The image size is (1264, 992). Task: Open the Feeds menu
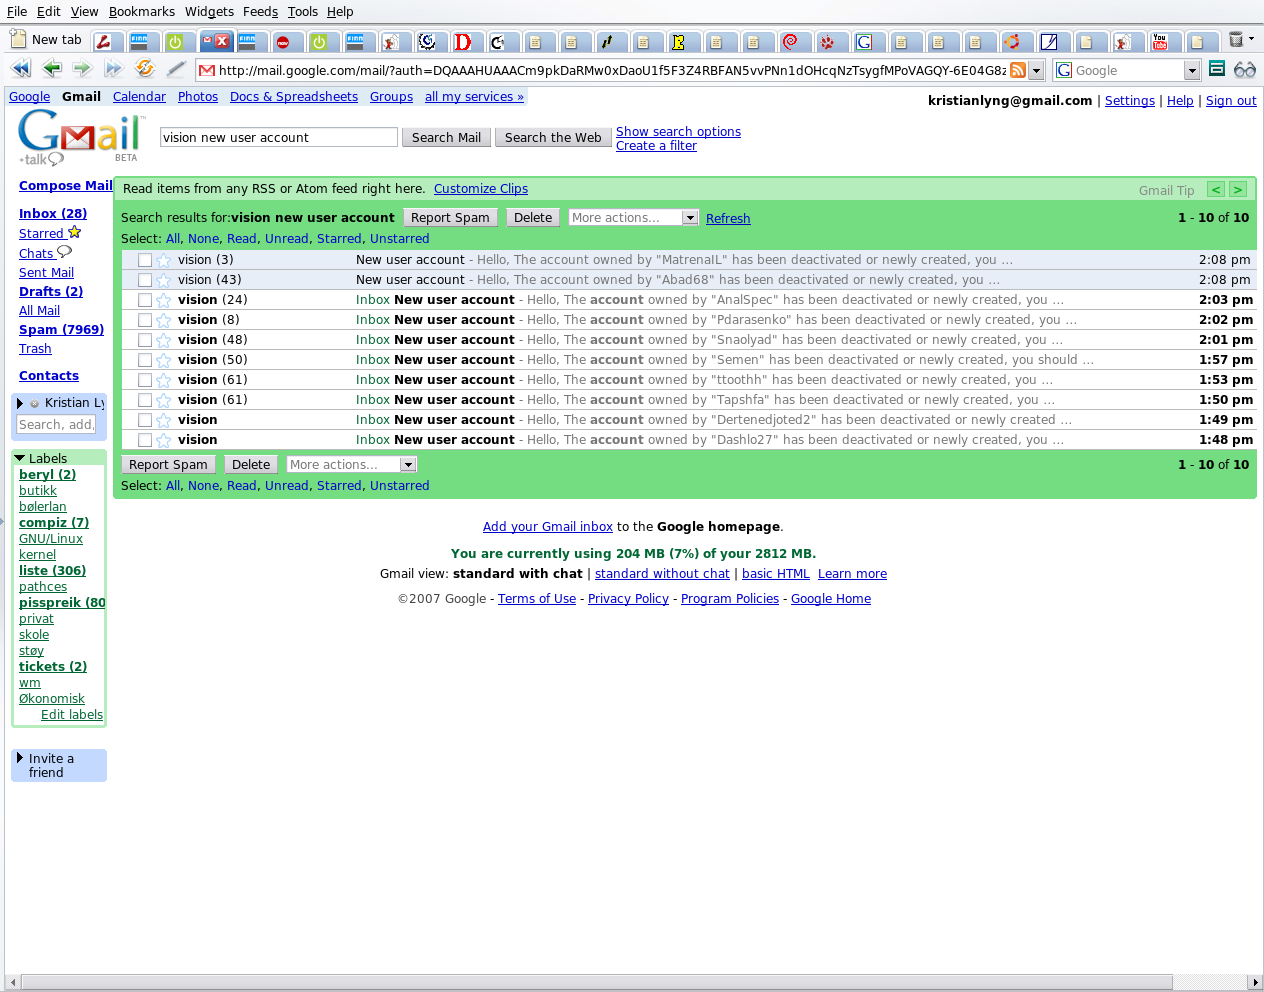[x=260, y=11]
